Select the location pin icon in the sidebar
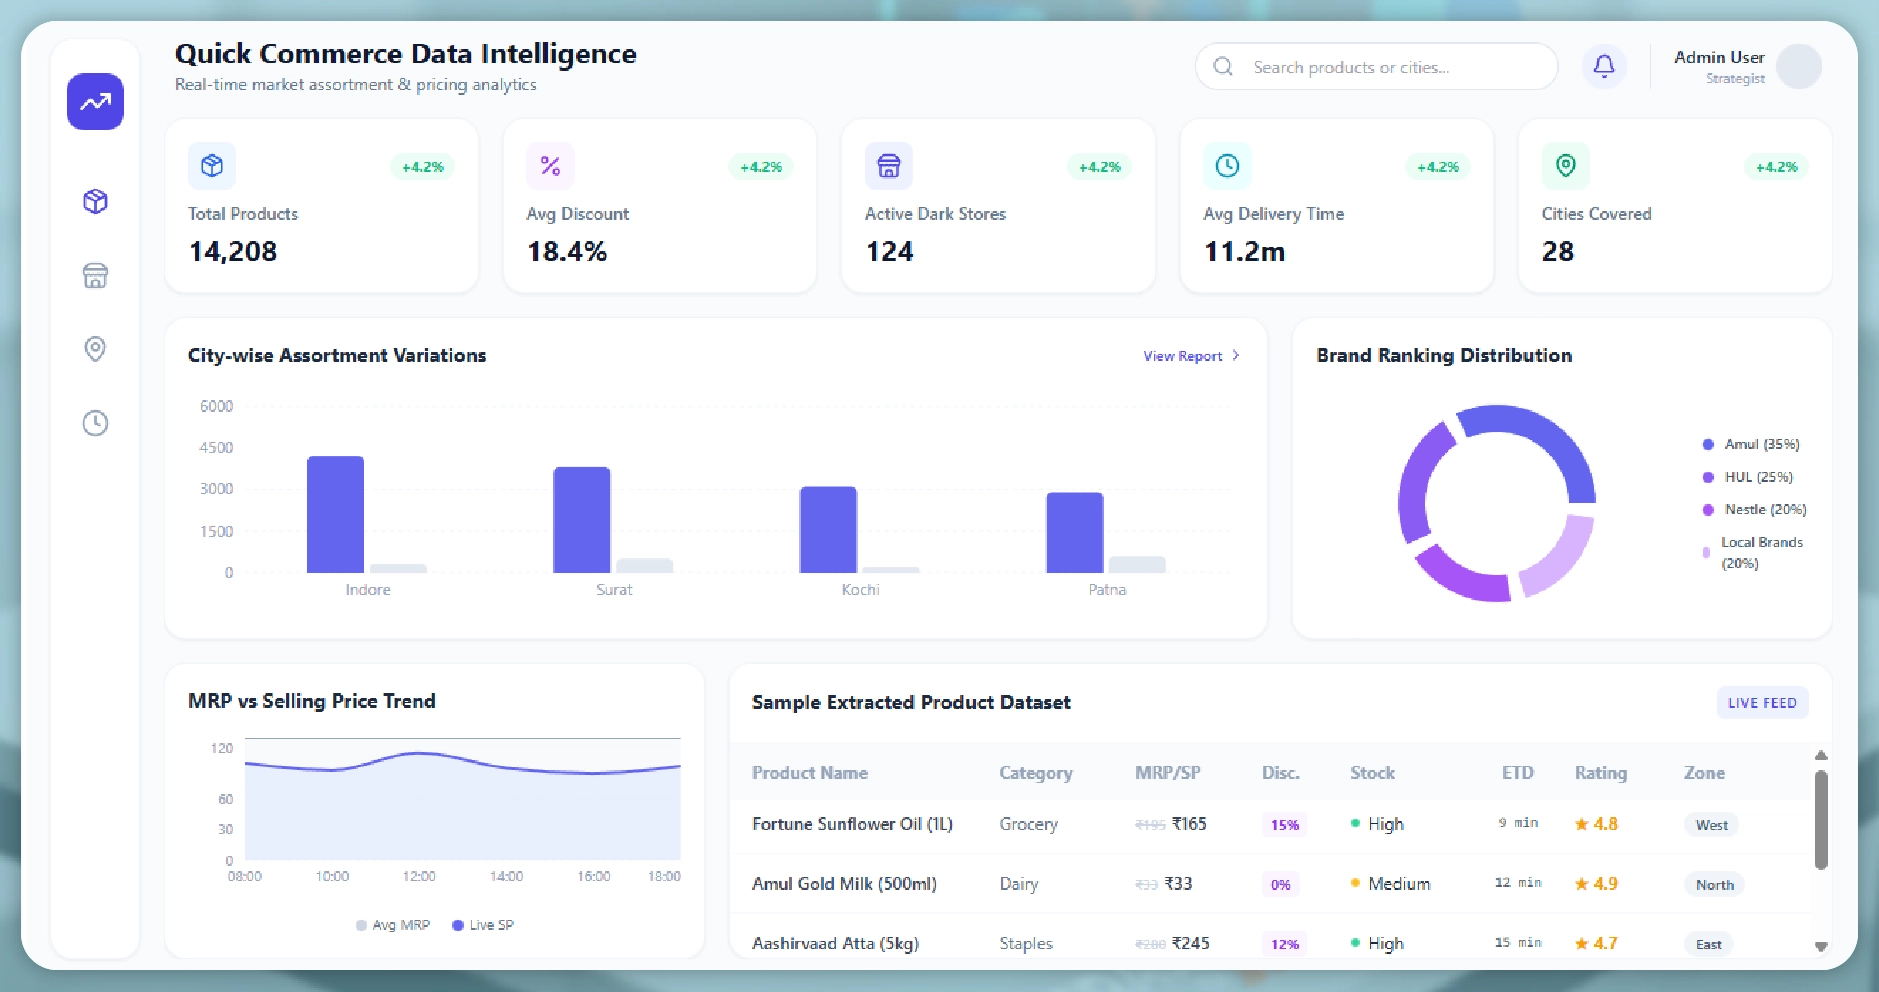Screen dimensions: 1879x992 point(95,349)
